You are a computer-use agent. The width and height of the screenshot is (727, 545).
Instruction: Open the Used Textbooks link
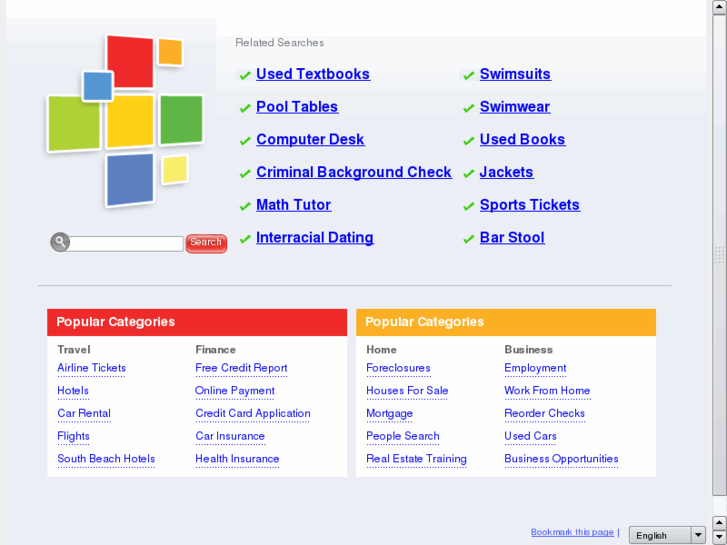tap(313, 74)
